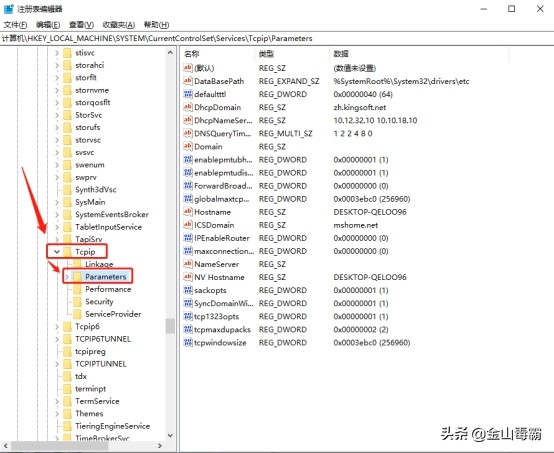554x453 pixels.
Task: Open the 文件(F) menu
Action: pyautogui.click(x=15, y=25)
